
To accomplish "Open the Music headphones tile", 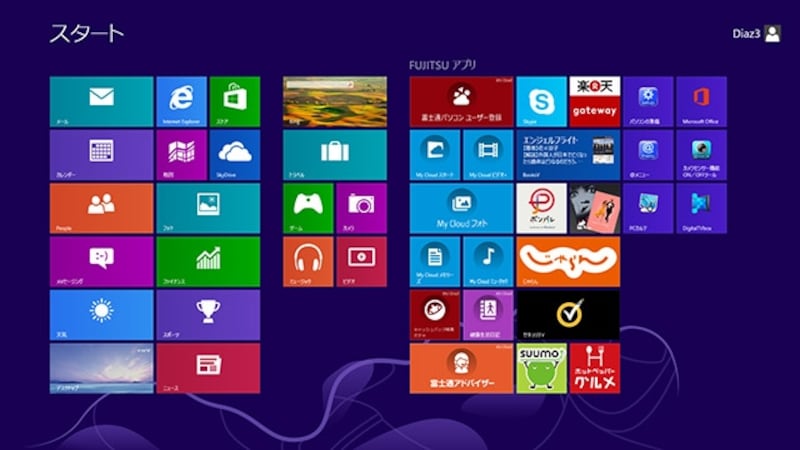I will point(308,261).
